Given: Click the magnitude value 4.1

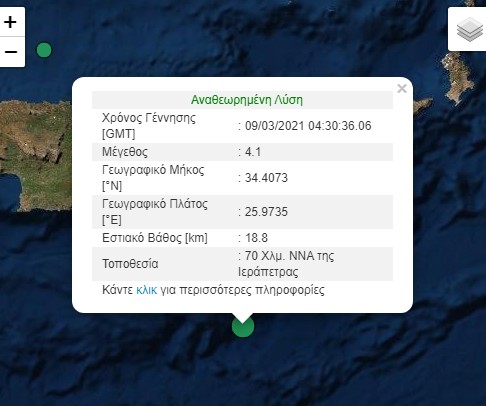Looking at the screenshot, I should coord(253,152).
